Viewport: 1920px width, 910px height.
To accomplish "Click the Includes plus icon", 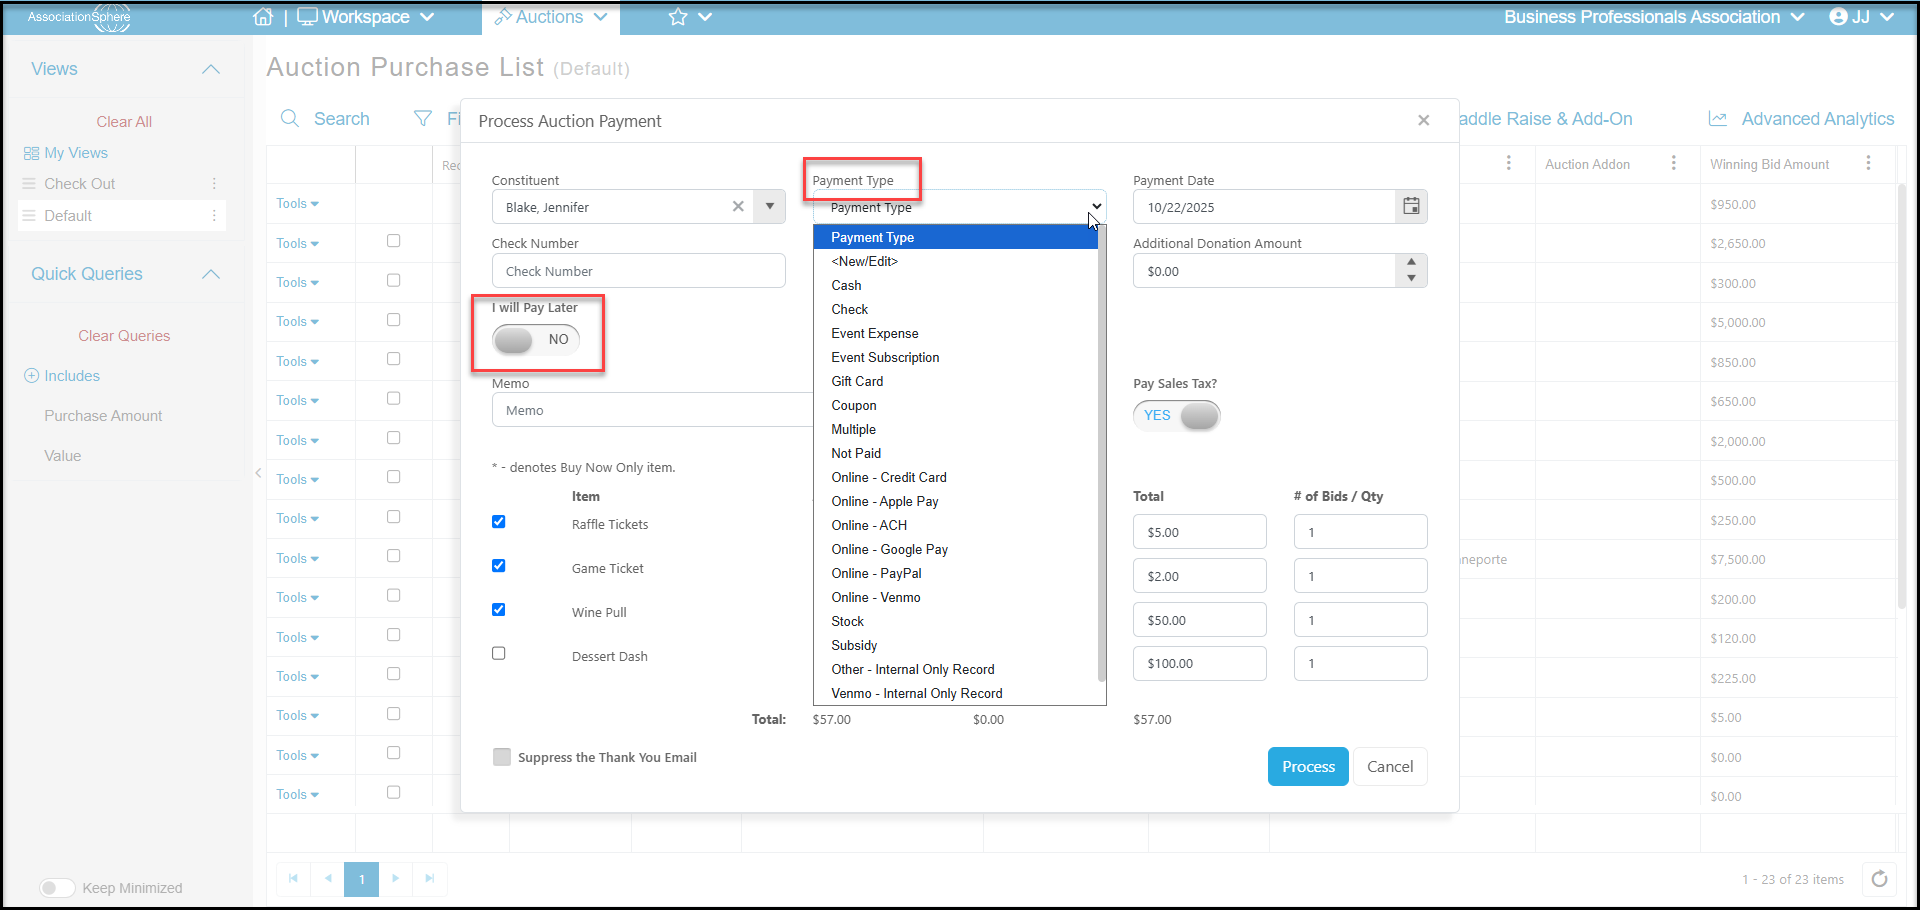I will [x=31, y=376].
